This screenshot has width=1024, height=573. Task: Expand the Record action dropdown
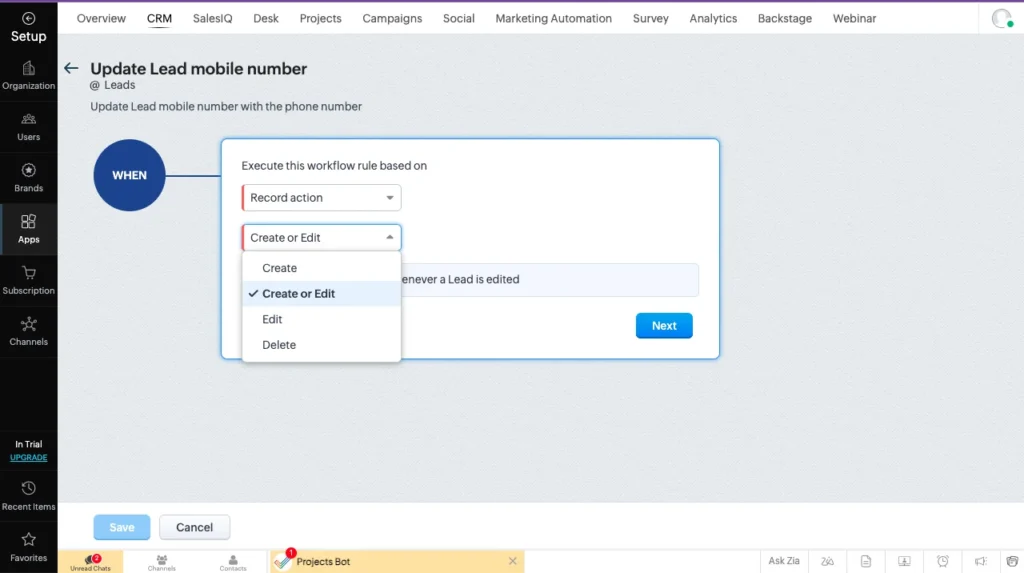click(x=321, y=198)
